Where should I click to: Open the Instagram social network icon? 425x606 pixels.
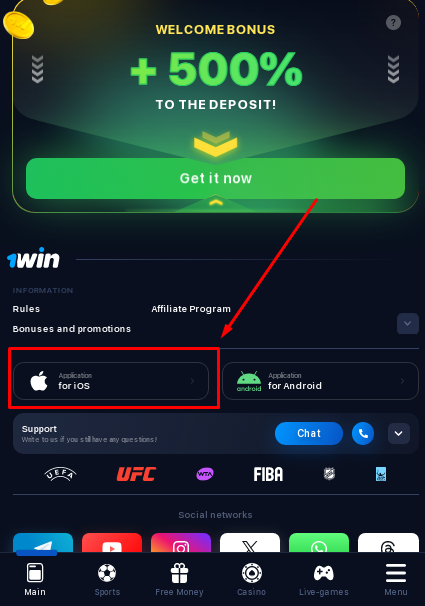[181, 543]
